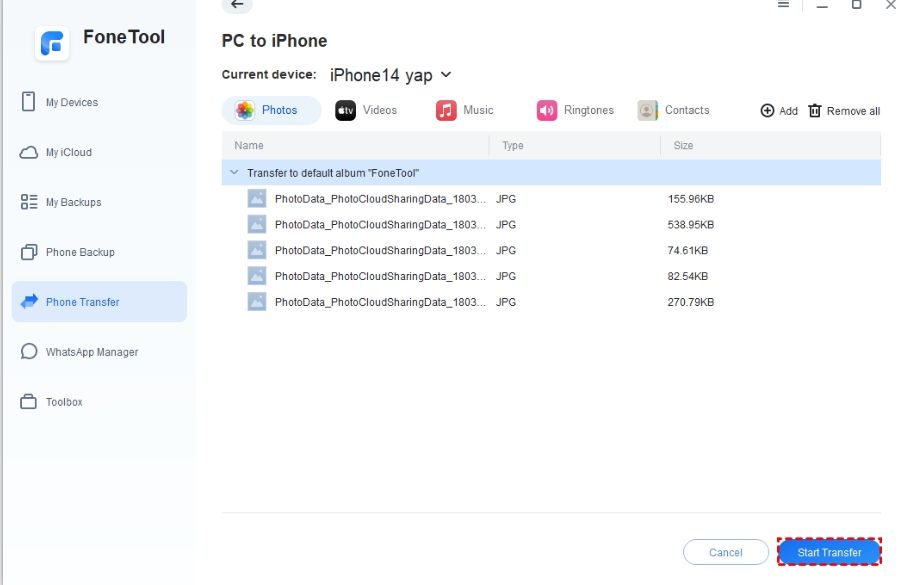Collapse the 'Transfer to default album' group

[x=234, y=173]
